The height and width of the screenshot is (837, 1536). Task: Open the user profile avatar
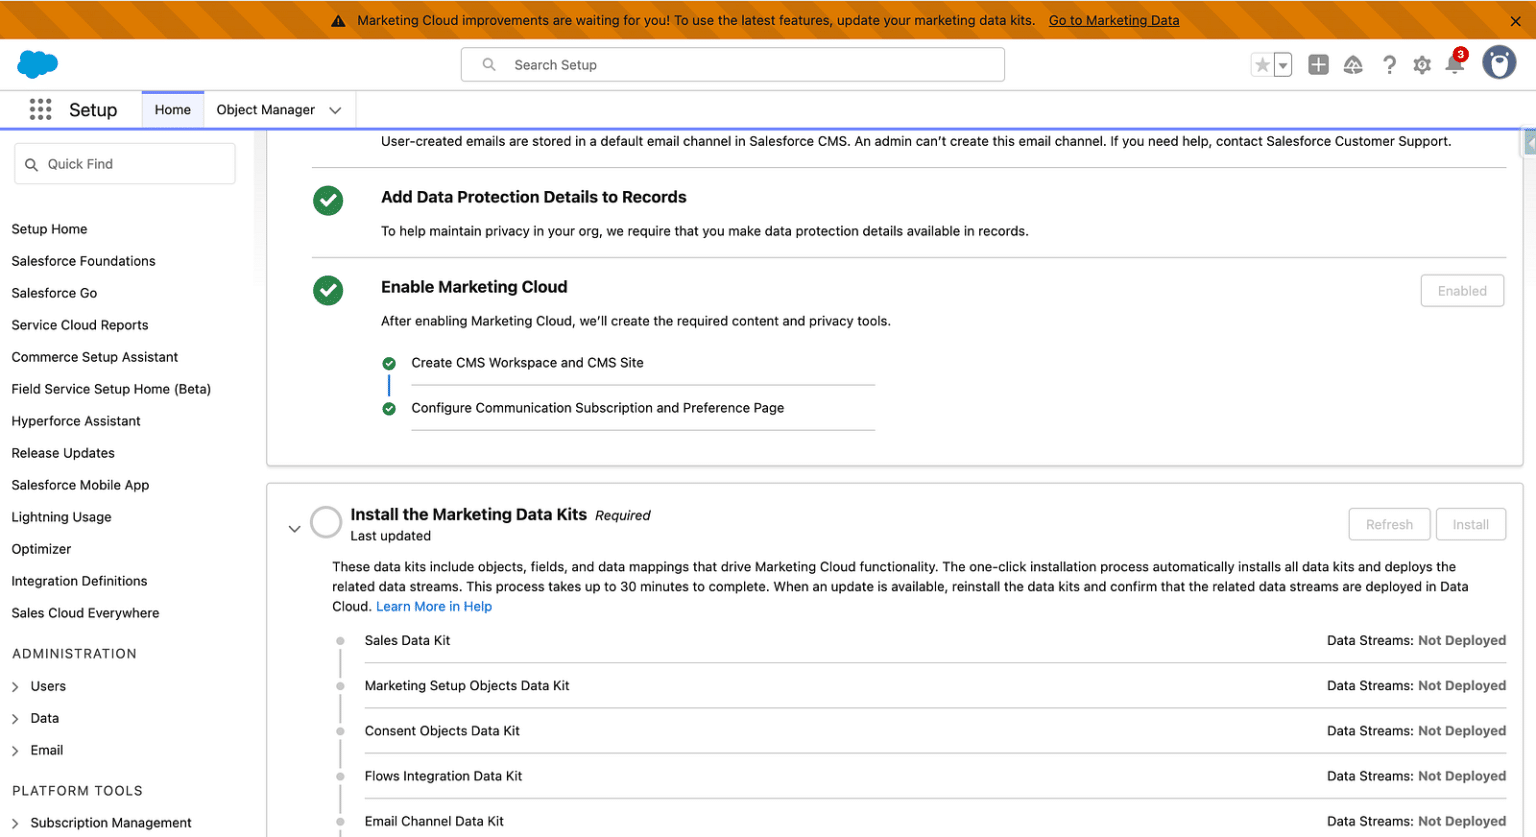(1499, 63)
